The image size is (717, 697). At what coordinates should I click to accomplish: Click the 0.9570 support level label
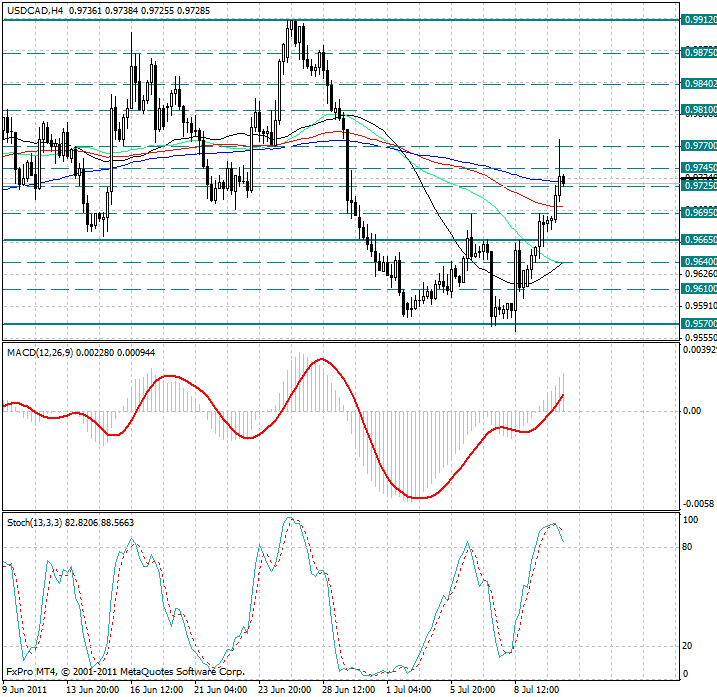point(697,324)
